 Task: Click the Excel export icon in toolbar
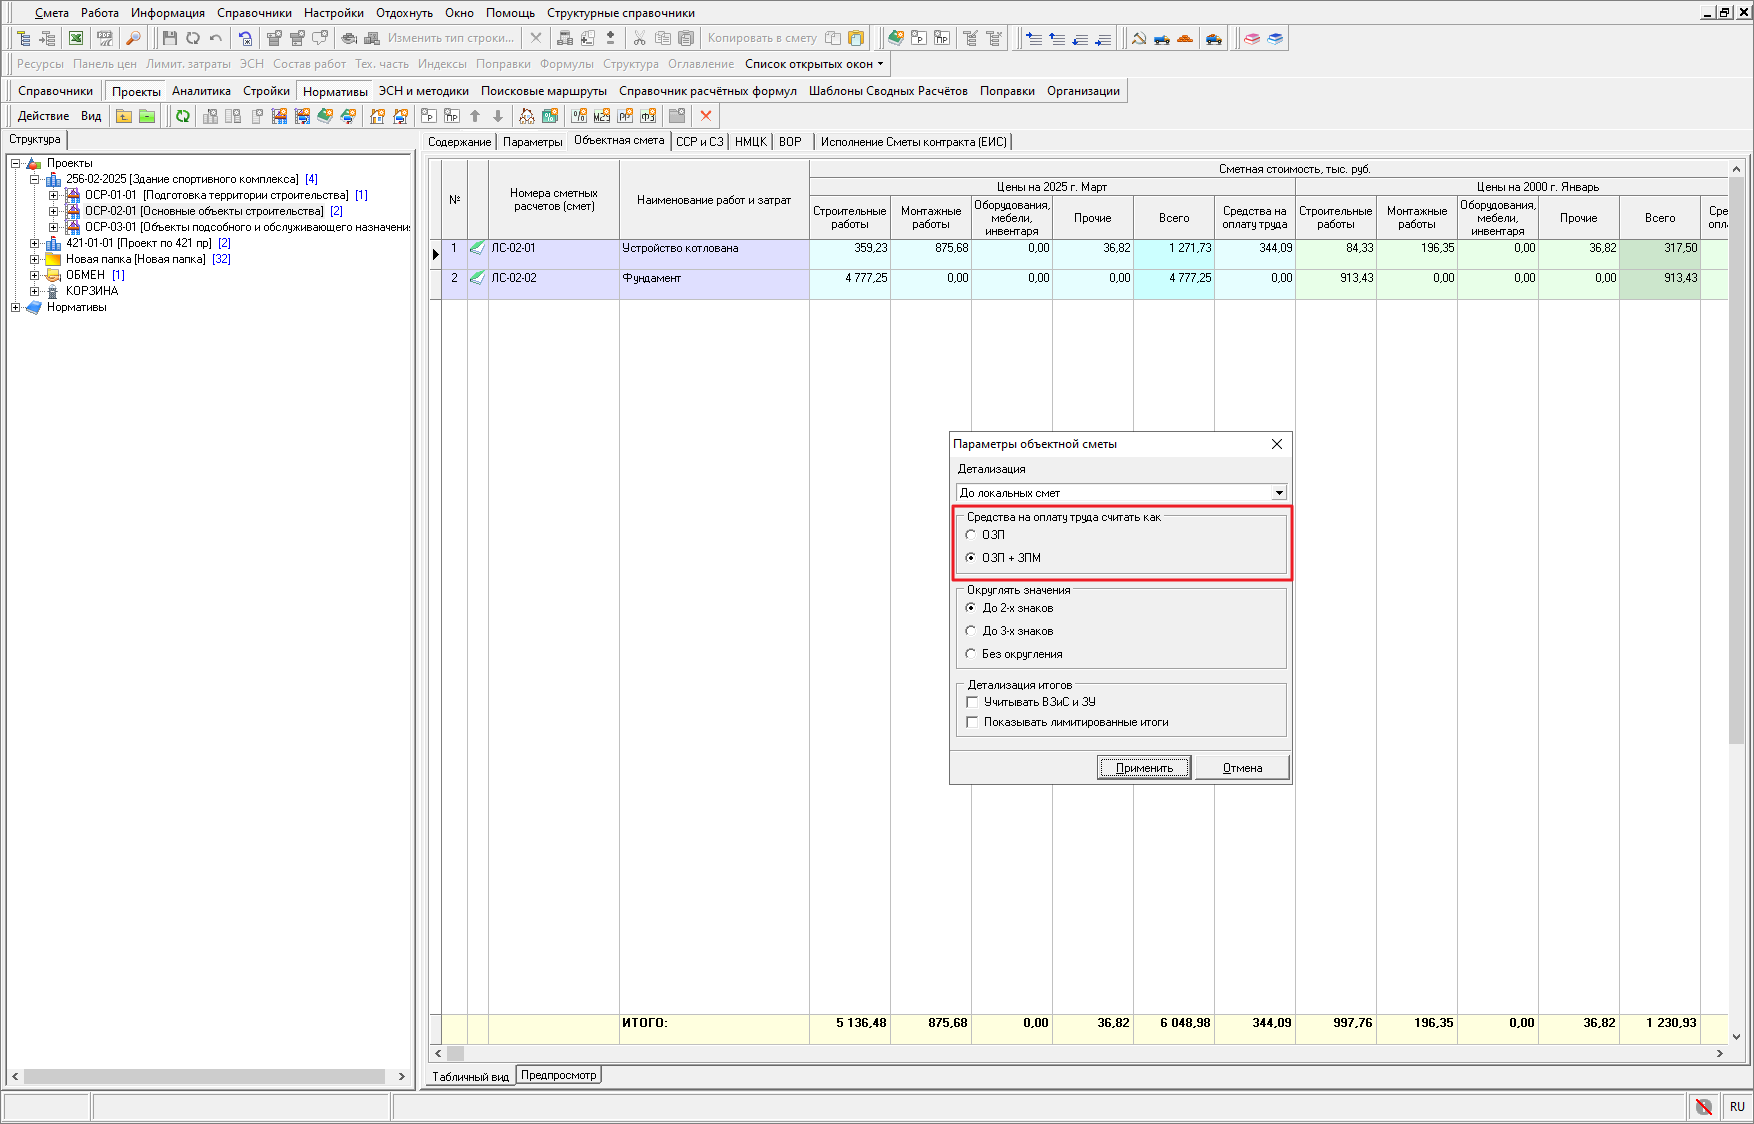76,38
